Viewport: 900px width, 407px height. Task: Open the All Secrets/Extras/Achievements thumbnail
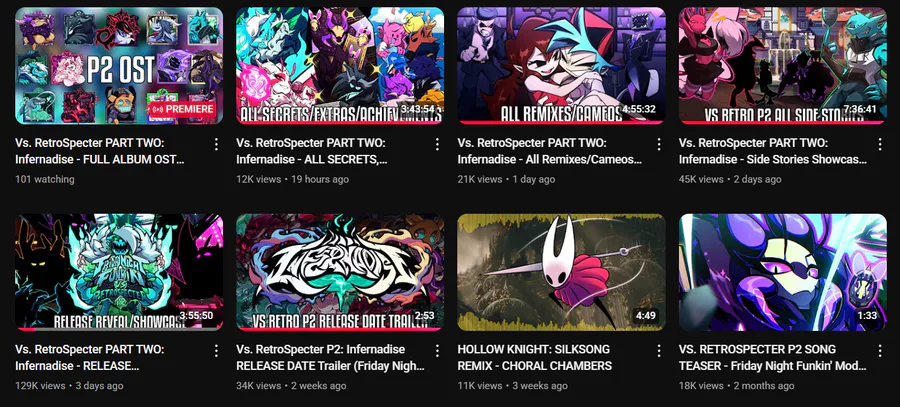[340, 65]
